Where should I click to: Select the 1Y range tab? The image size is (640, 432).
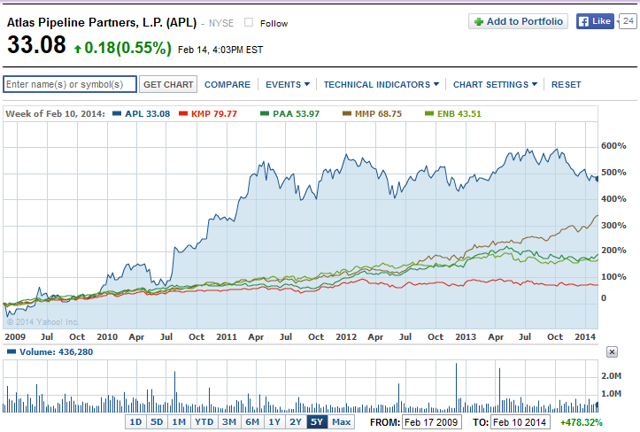pyautogui.click(x=274, y=422)
